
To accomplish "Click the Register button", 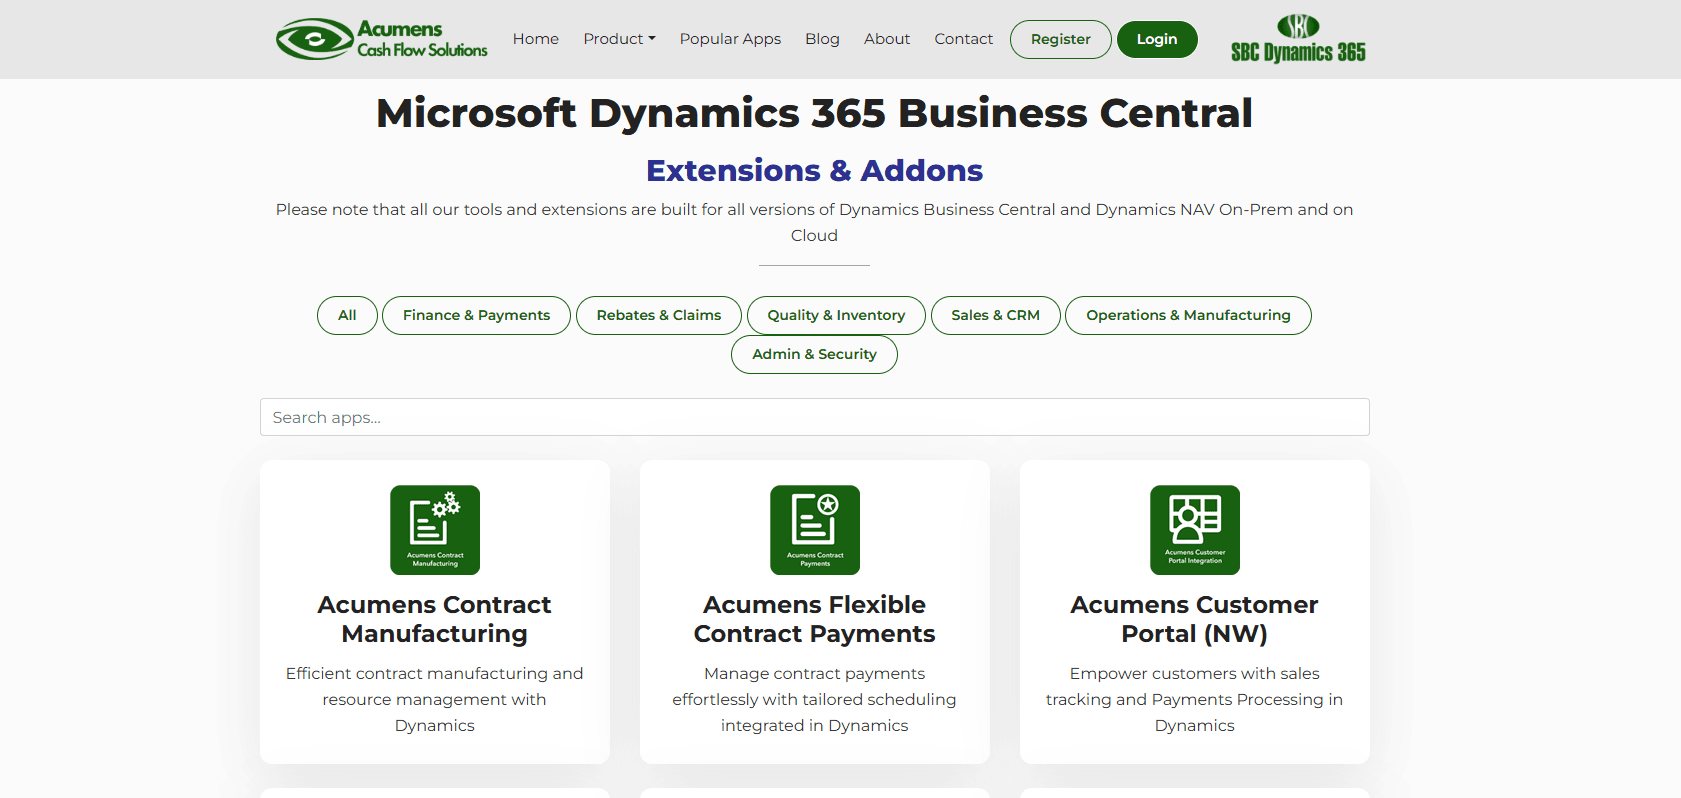I will pos(1061,39).
